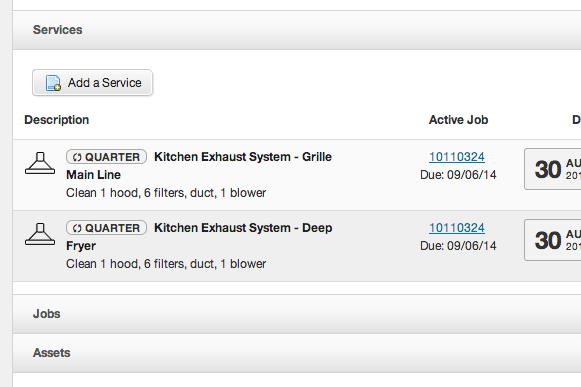
Task: Click the document icon in Add a Service
Action: pyautogui.click(x=53, y=83)
